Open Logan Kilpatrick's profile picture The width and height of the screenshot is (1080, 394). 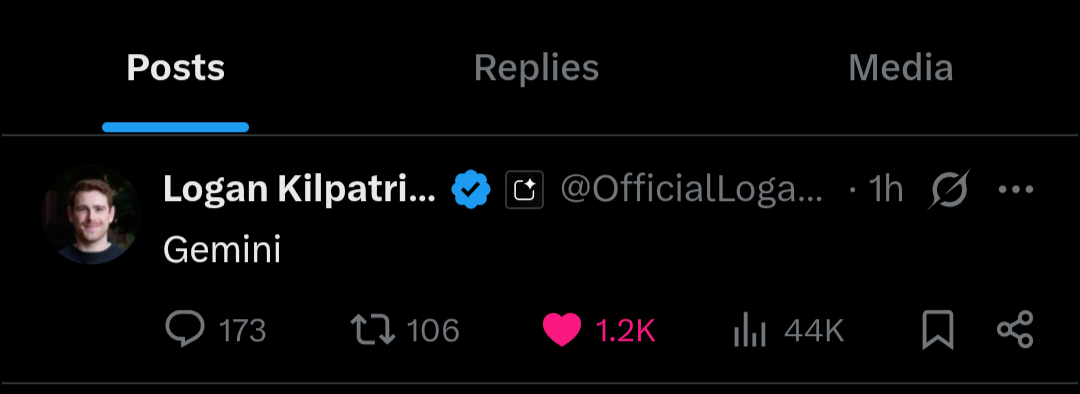point(91,214)
